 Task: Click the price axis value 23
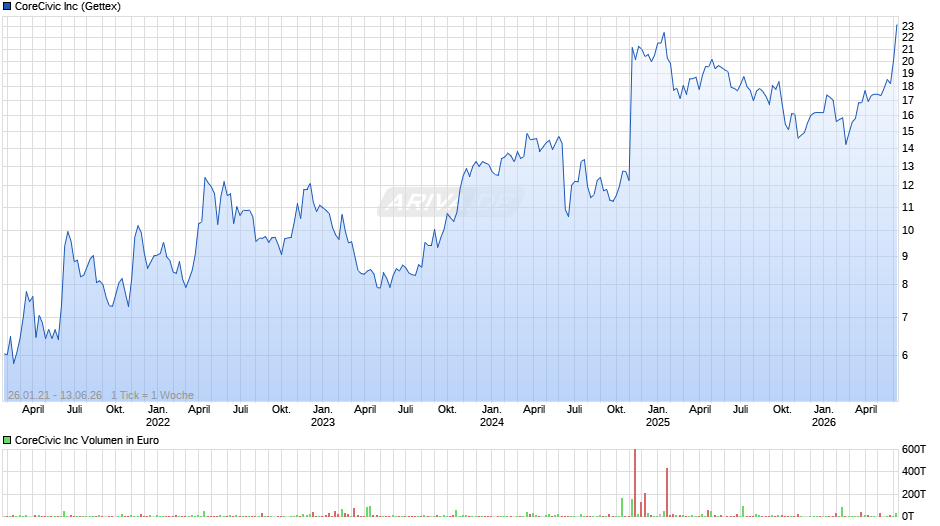pos(908,26)
